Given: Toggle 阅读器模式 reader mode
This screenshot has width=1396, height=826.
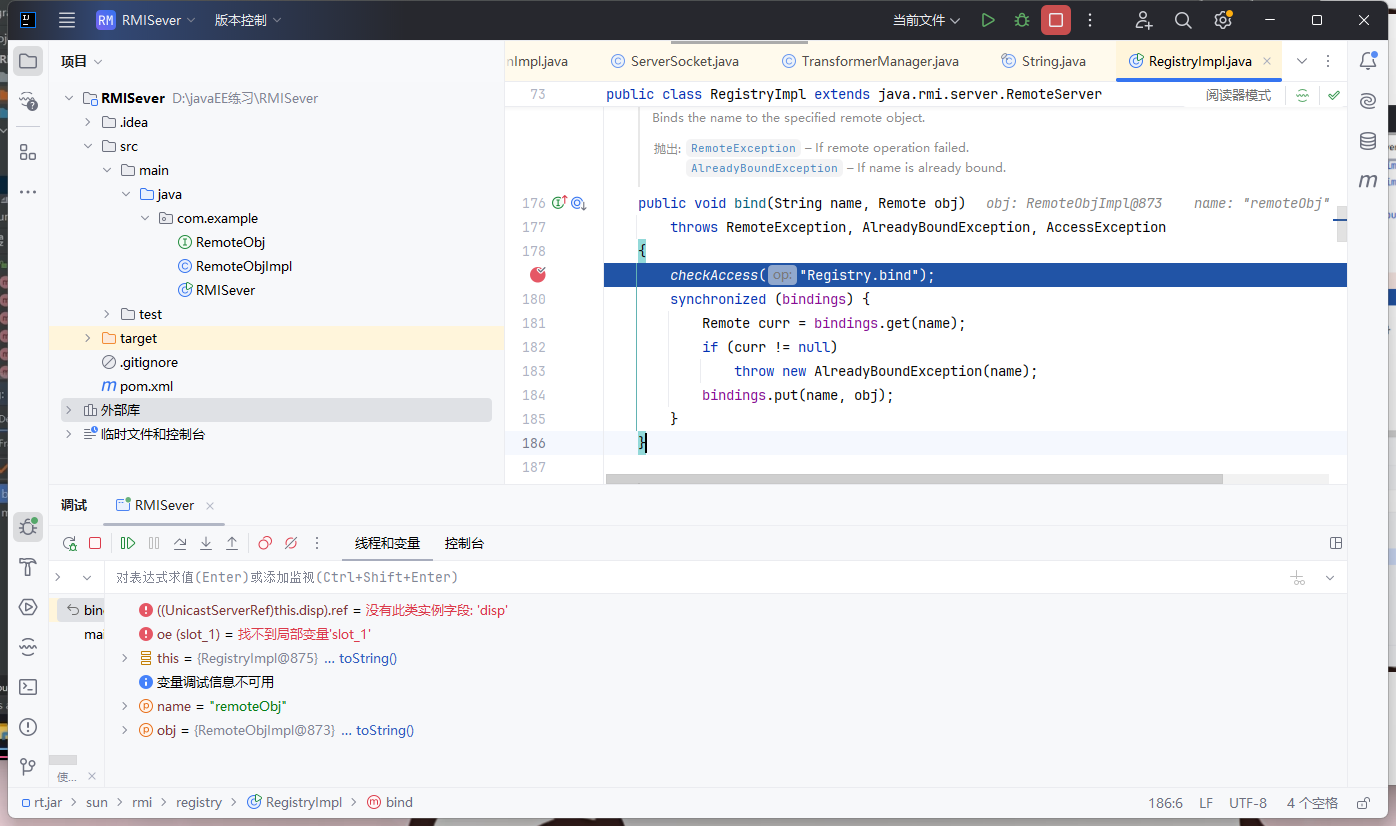Looking at the screenshot, I should coord(1238,95).
